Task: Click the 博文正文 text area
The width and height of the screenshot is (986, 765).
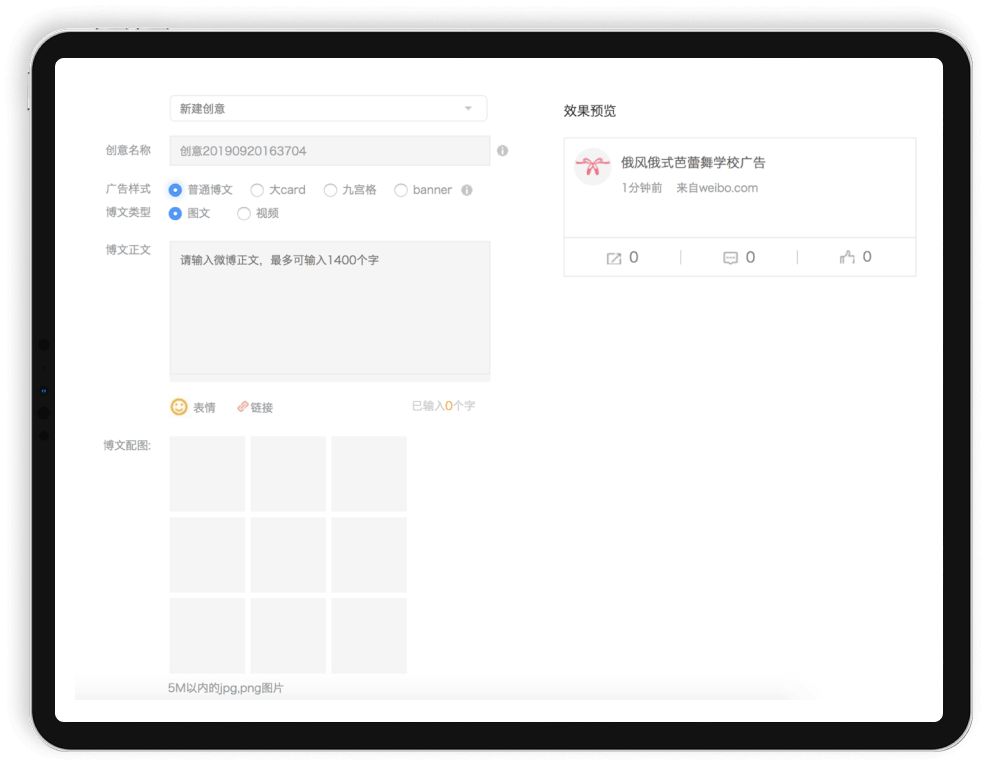Action: click(329, 308)
